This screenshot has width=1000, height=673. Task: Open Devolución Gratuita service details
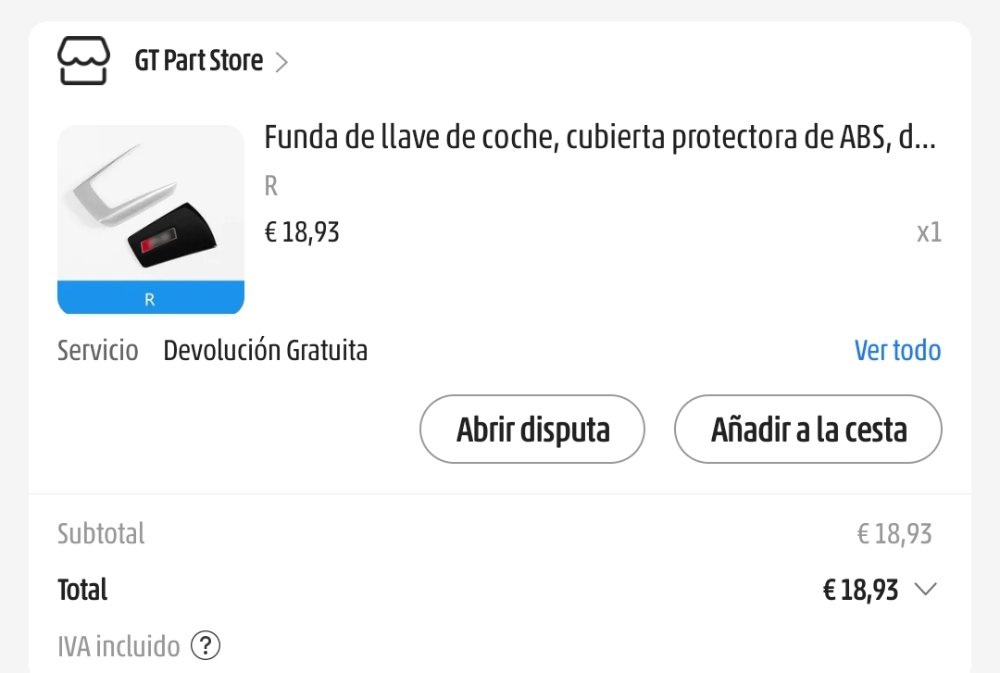pos(265,350)
